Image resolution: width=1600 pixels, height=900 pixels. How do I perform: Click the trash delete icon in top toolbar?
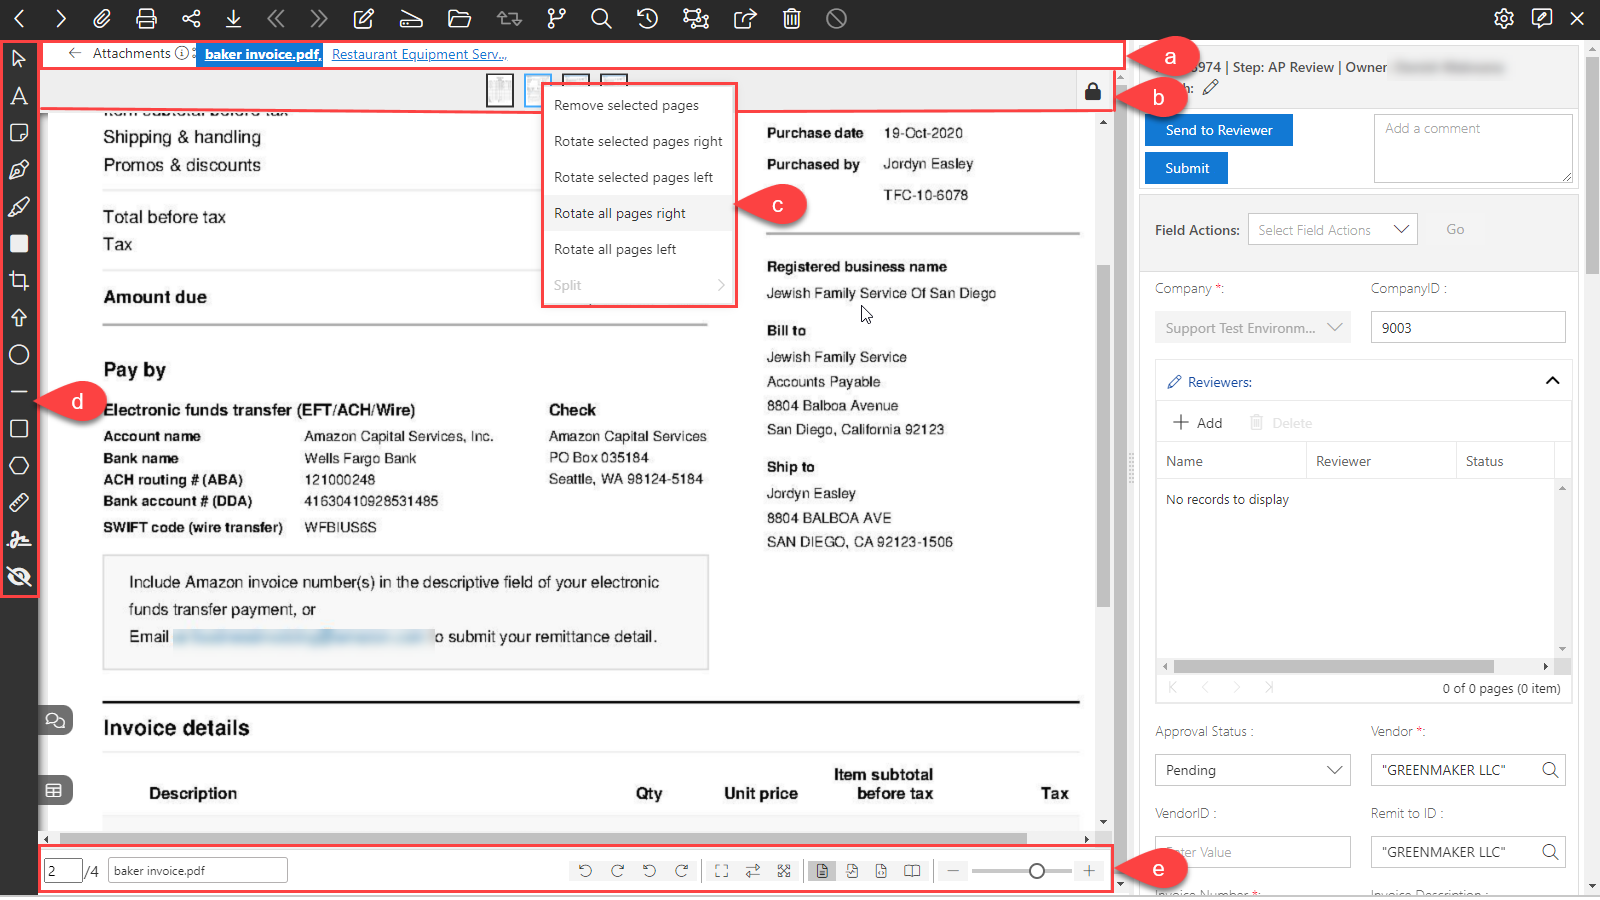click(x=791, y=18)
